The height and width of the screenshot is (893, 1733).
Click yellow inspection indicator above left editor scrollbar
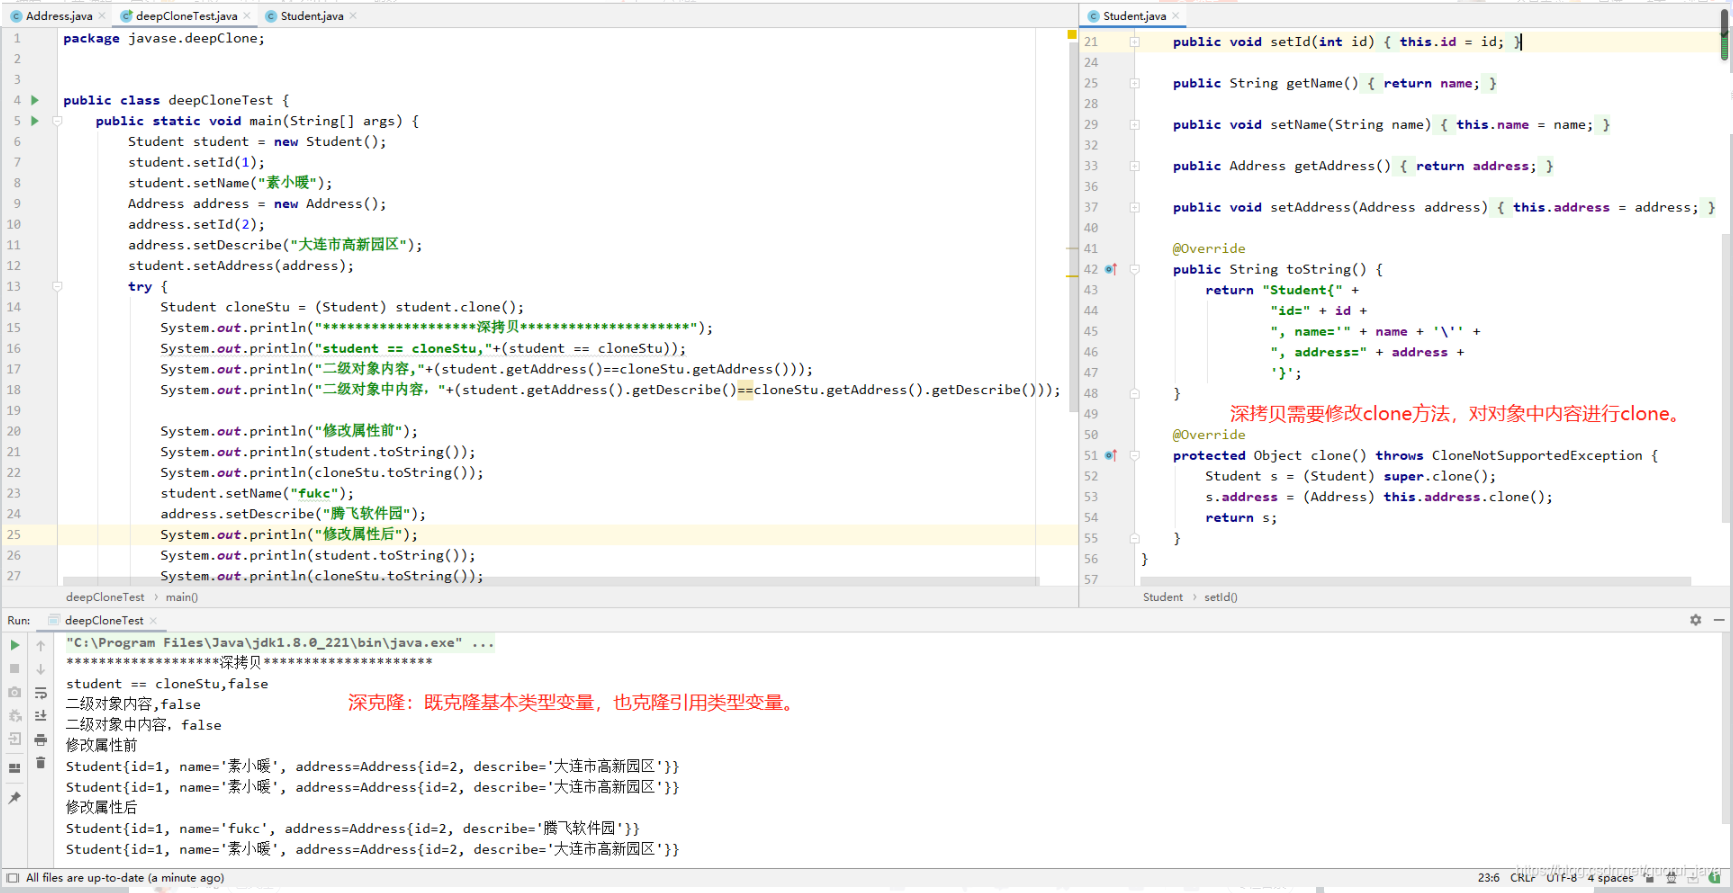[1072, 35]
